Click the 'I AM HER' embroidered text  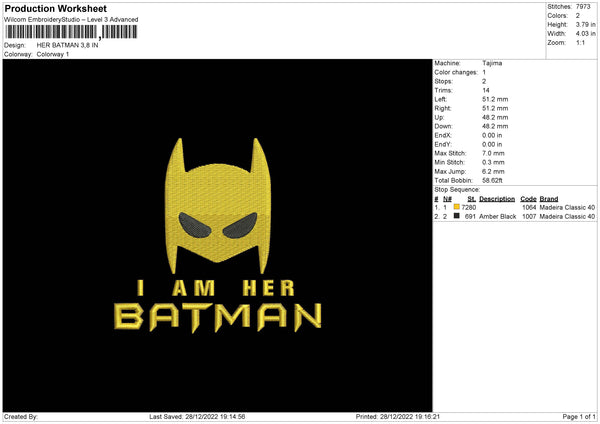tap(216, 289)
